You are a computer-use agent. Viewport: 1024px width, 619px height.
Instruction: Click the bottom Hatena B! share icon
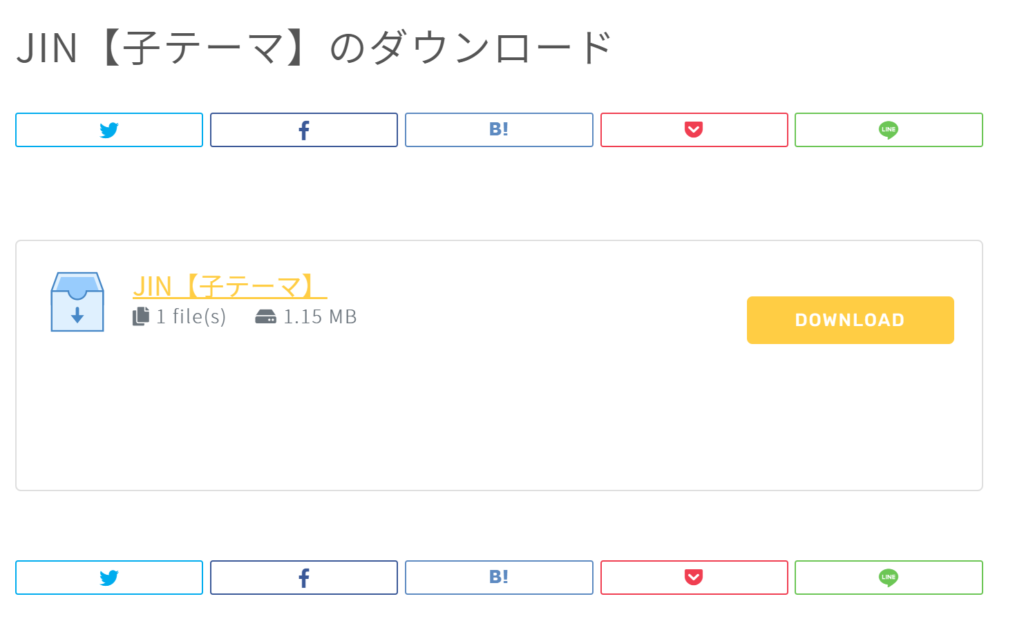(x=499, y=577)
